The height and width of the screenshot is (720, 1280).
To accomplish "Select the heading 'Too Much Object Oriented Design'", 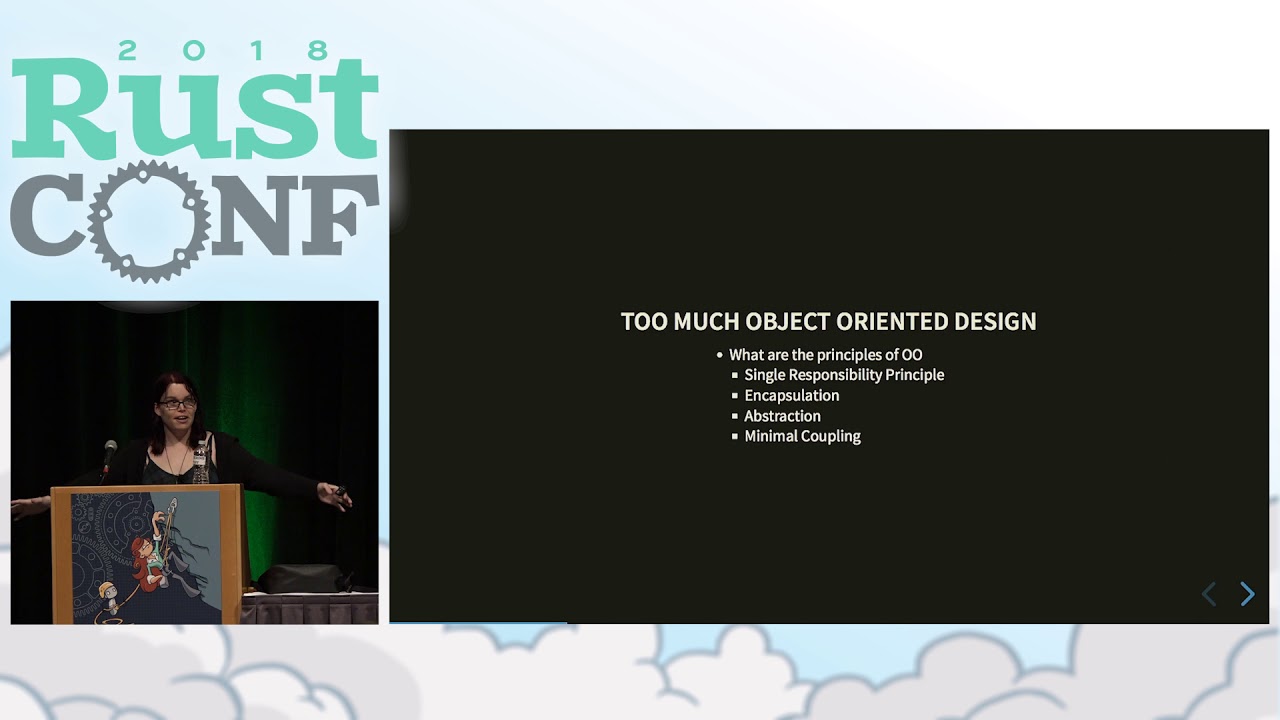I will pyautogui.click(x=829, y=321).
